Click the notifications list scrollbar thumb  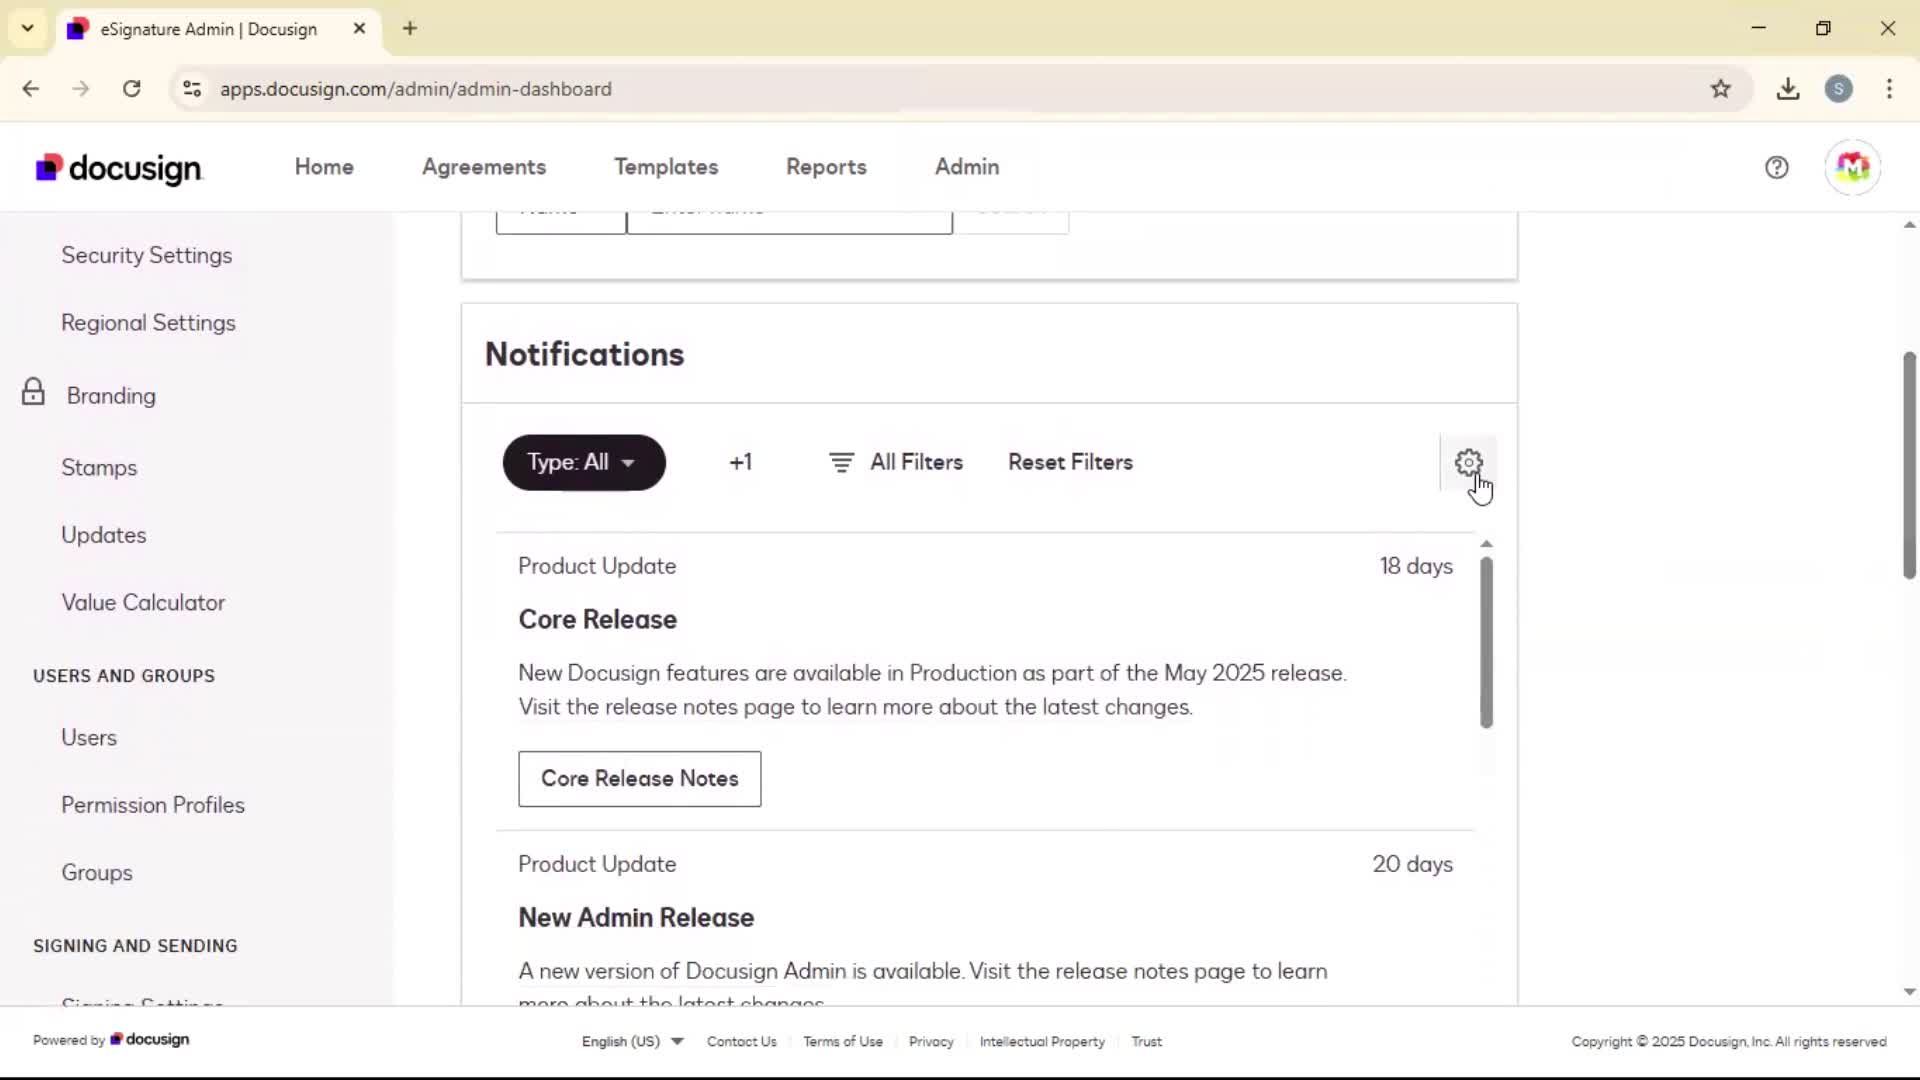pos(1486,642)
